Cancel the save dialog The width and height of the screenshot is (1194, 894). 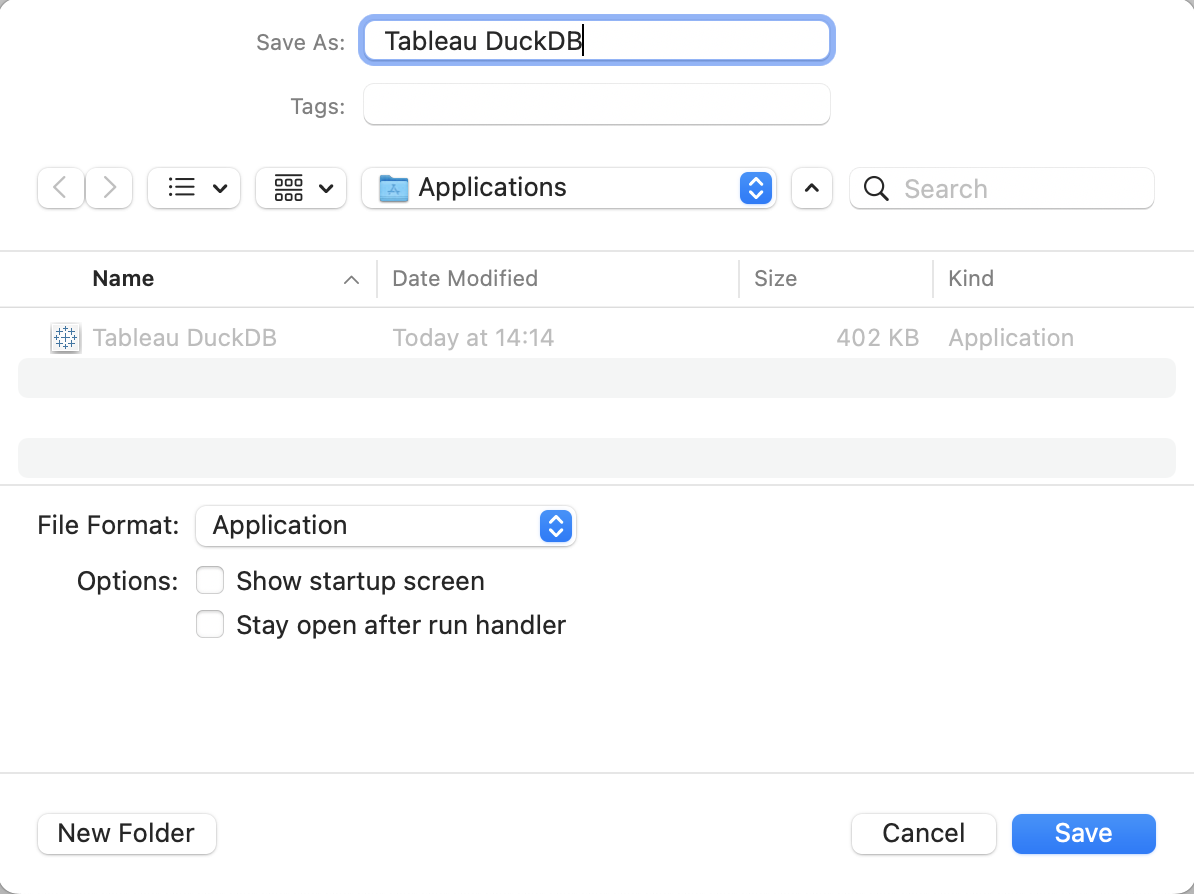pos(922,833)
